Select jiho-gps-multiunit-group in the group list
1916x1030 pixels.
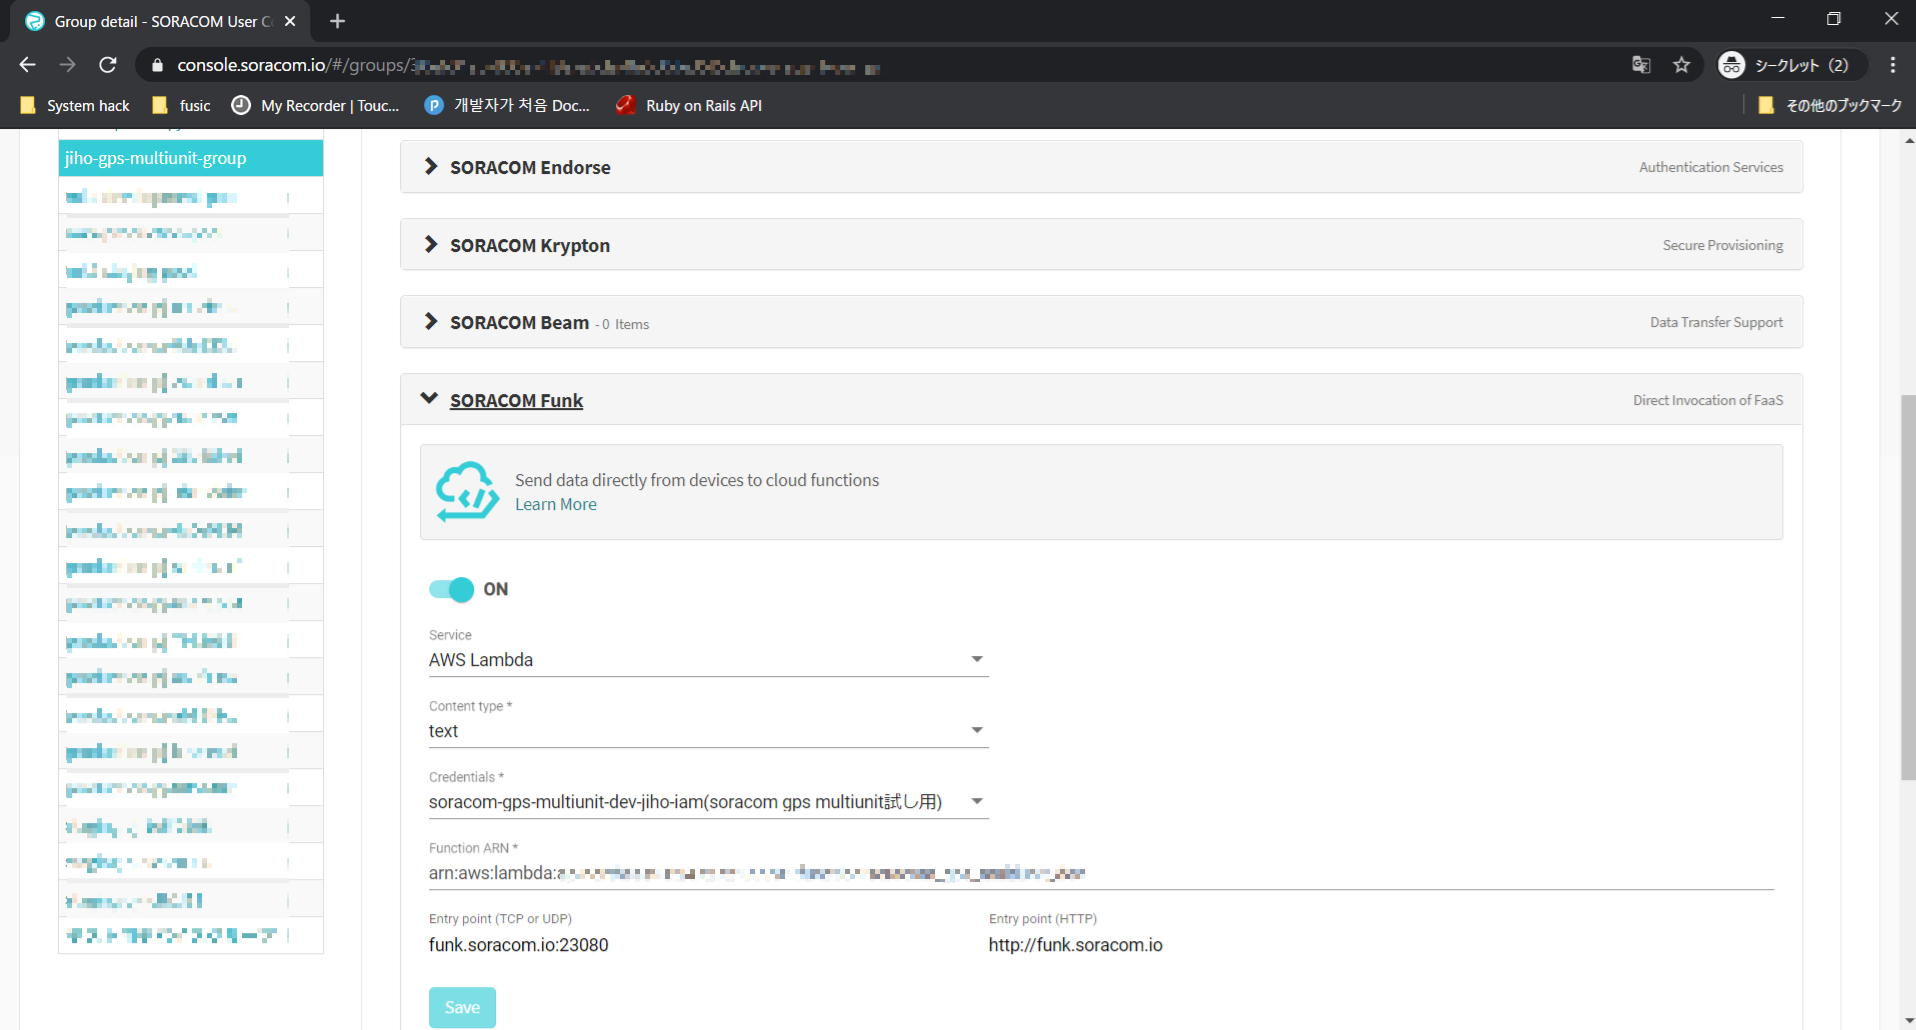click(190, 158)
